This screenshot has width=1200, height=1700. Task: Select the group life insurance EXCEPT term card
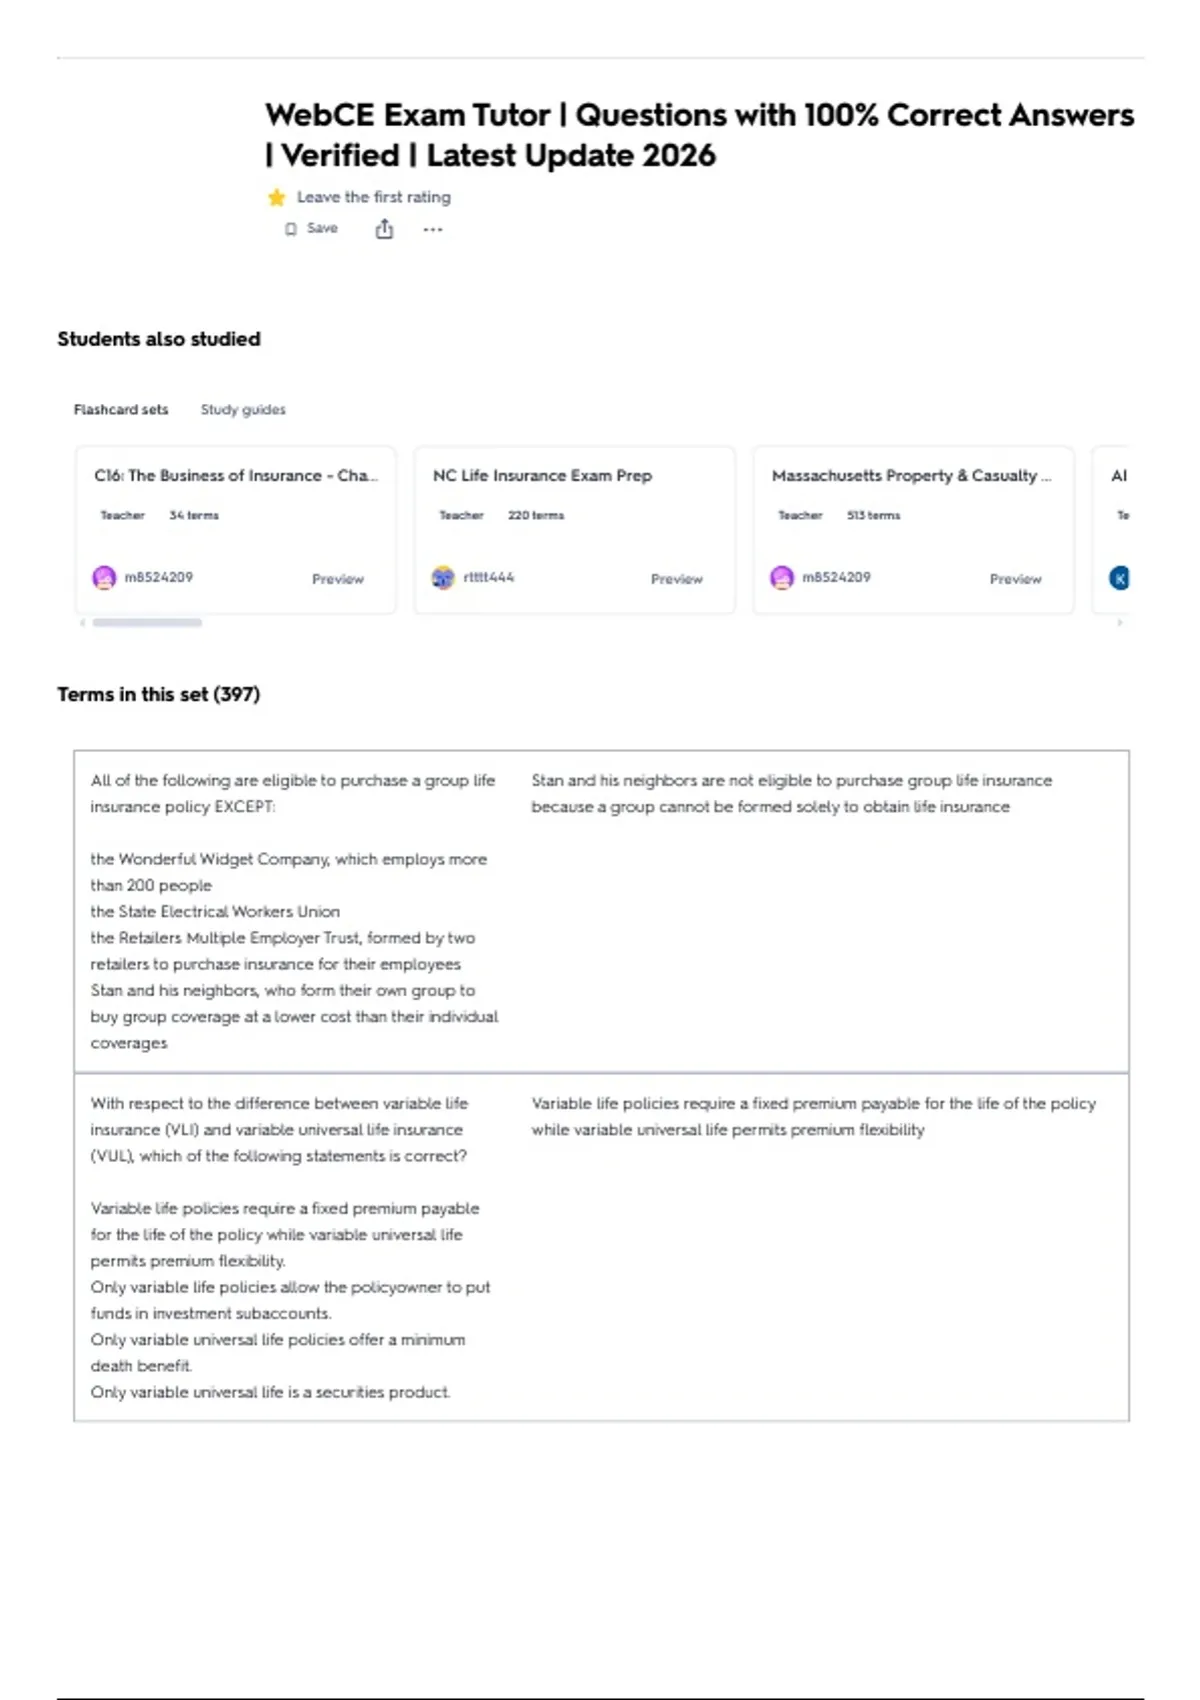[x=602, y=912]
